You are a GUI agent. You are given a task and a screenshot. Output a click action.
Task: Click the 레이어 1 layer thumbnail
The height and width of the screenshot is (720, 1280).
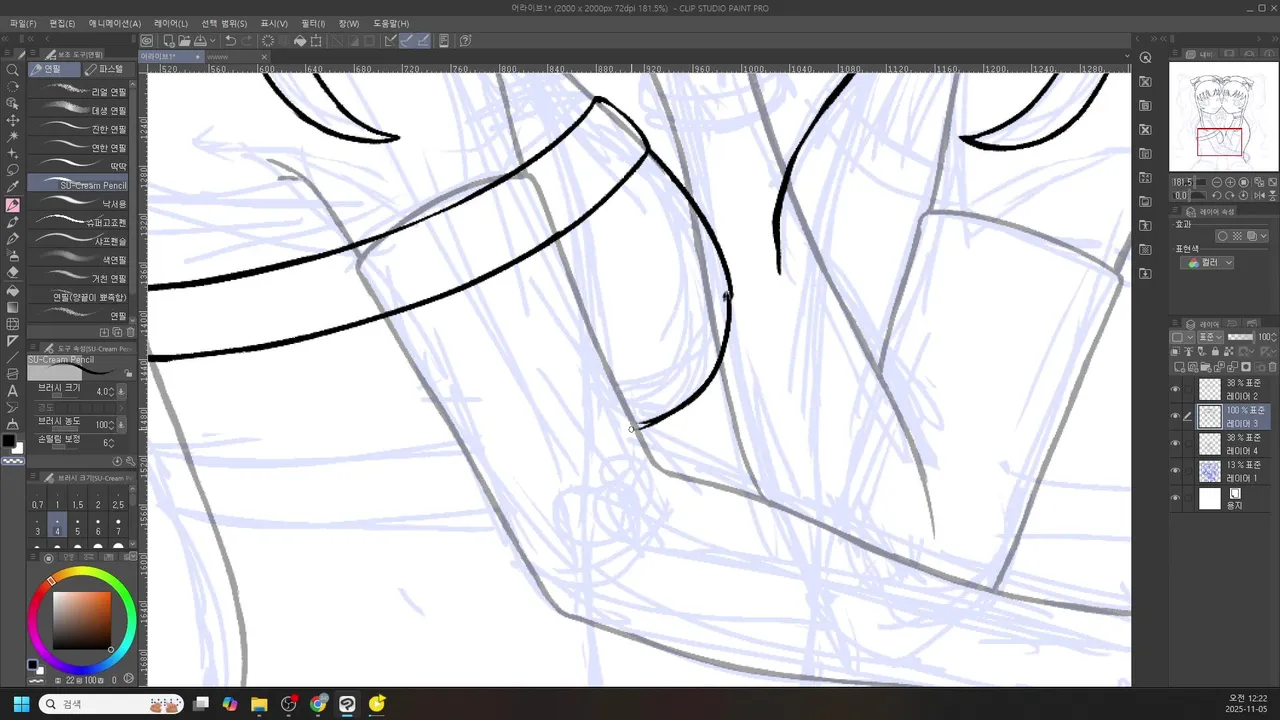[x=1210, y=471]
